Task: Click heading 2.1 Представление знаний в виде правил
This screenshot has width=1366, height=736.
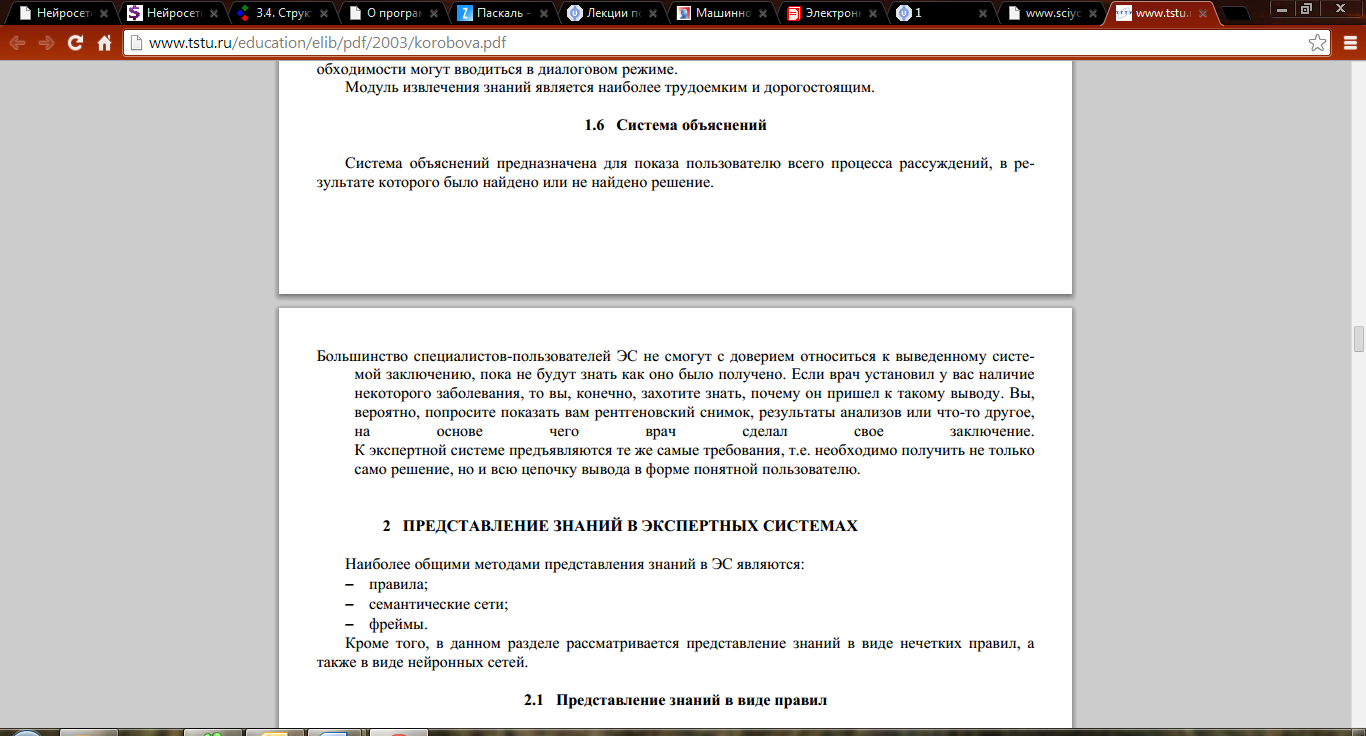Action: pos(675,700)
